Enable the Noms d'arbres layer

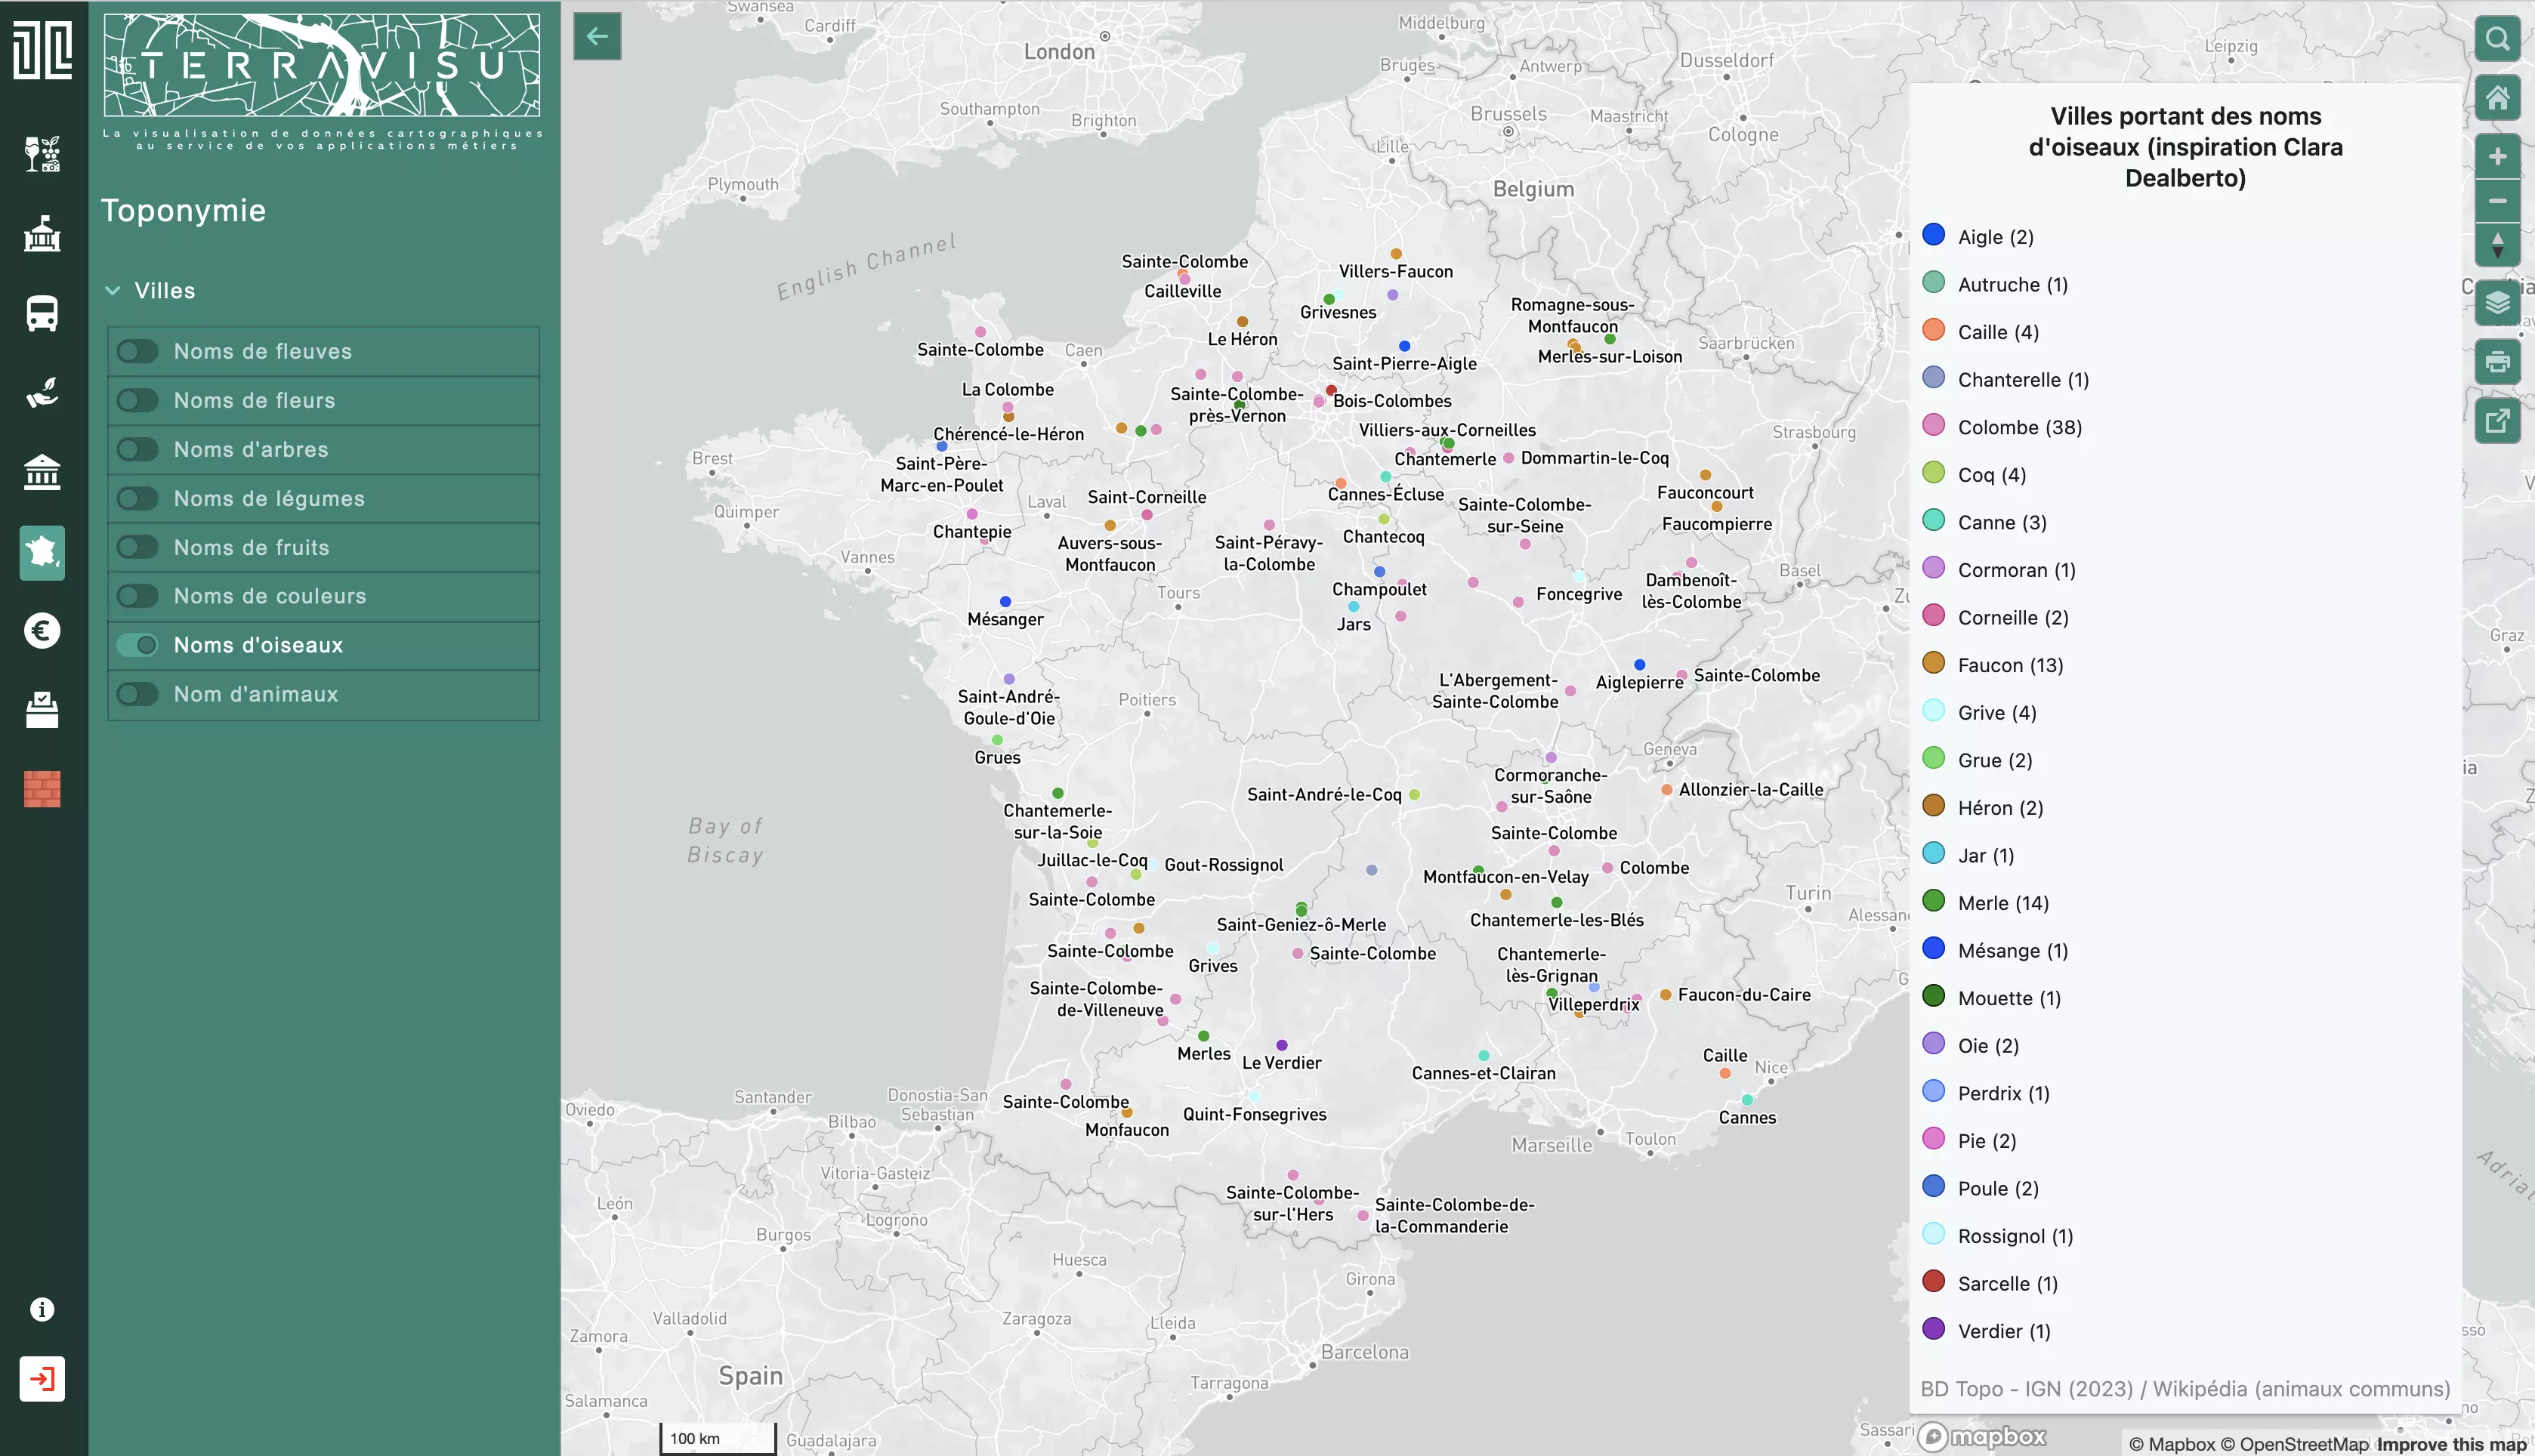click(138, 449)
